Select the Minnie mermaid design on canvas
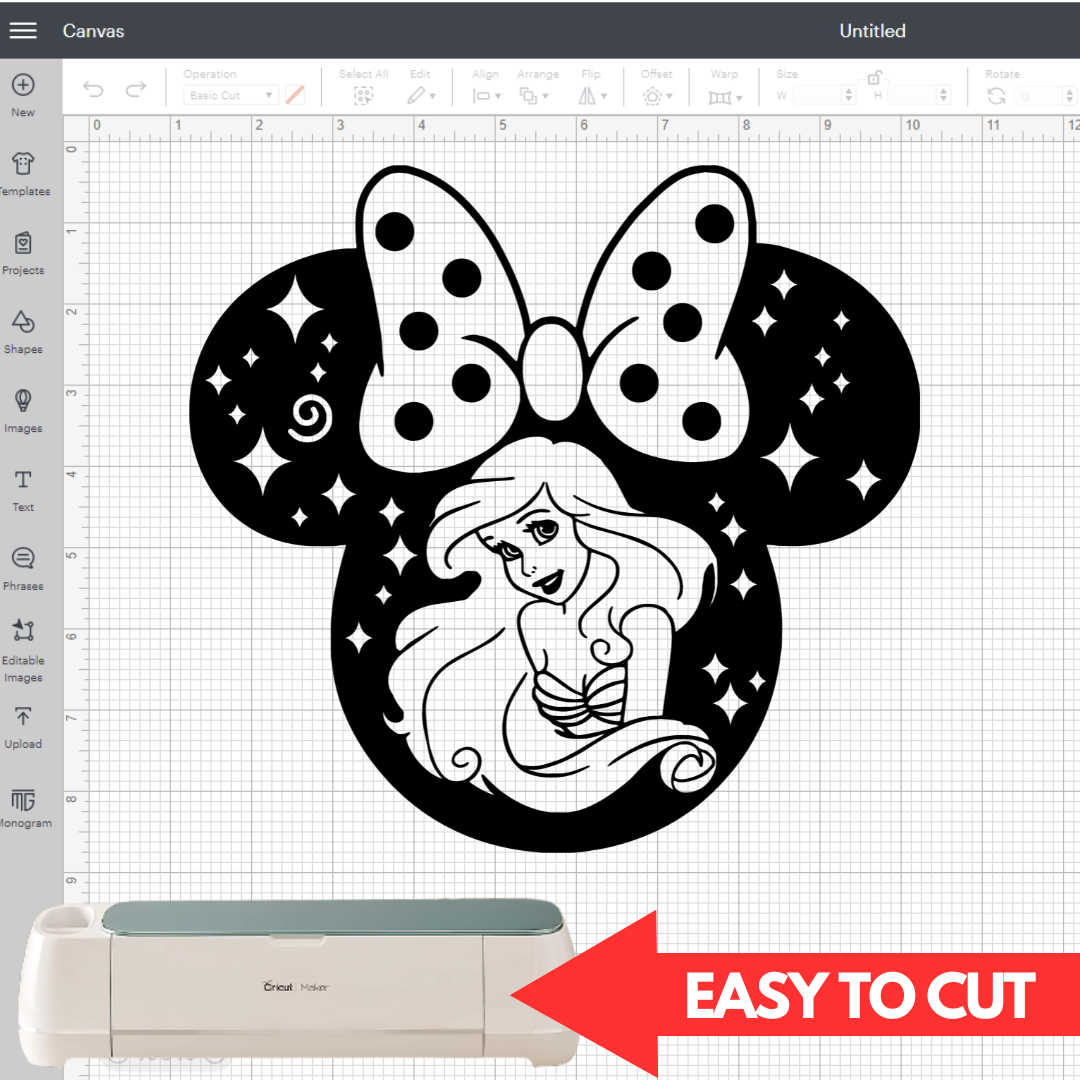 pyautogui.click(x=554, y=508)
